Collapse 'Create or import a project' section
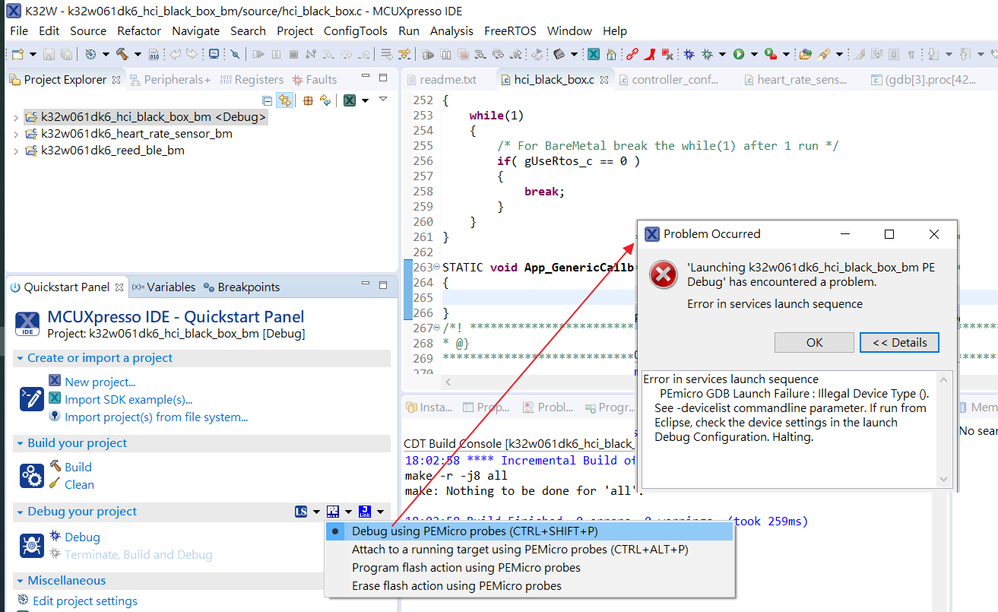The width and height of the screenshot is (998, 612). pyautogui.click(x=20, y=358)
